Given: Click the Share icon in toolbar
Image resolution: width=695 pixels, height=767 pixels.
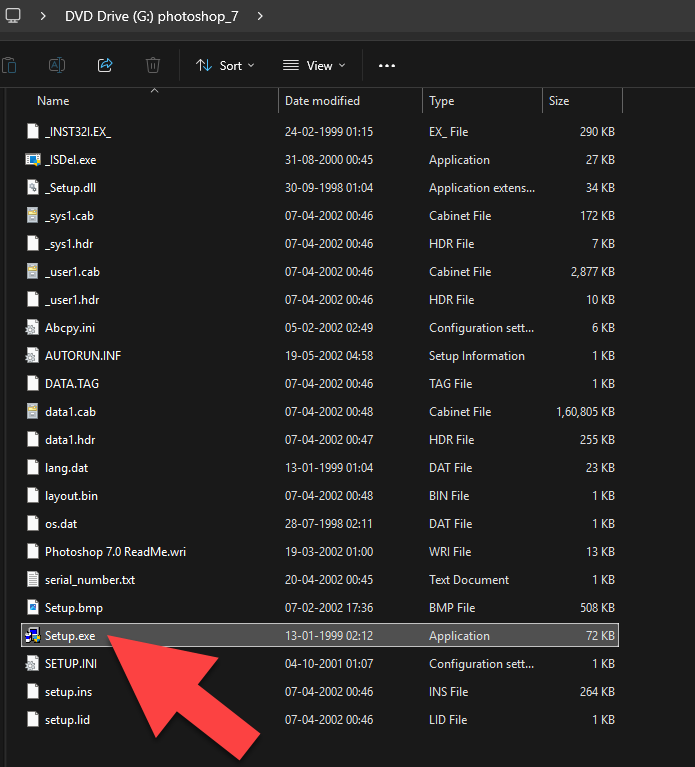Looking at the screenshot, I should tap(105, 65).
